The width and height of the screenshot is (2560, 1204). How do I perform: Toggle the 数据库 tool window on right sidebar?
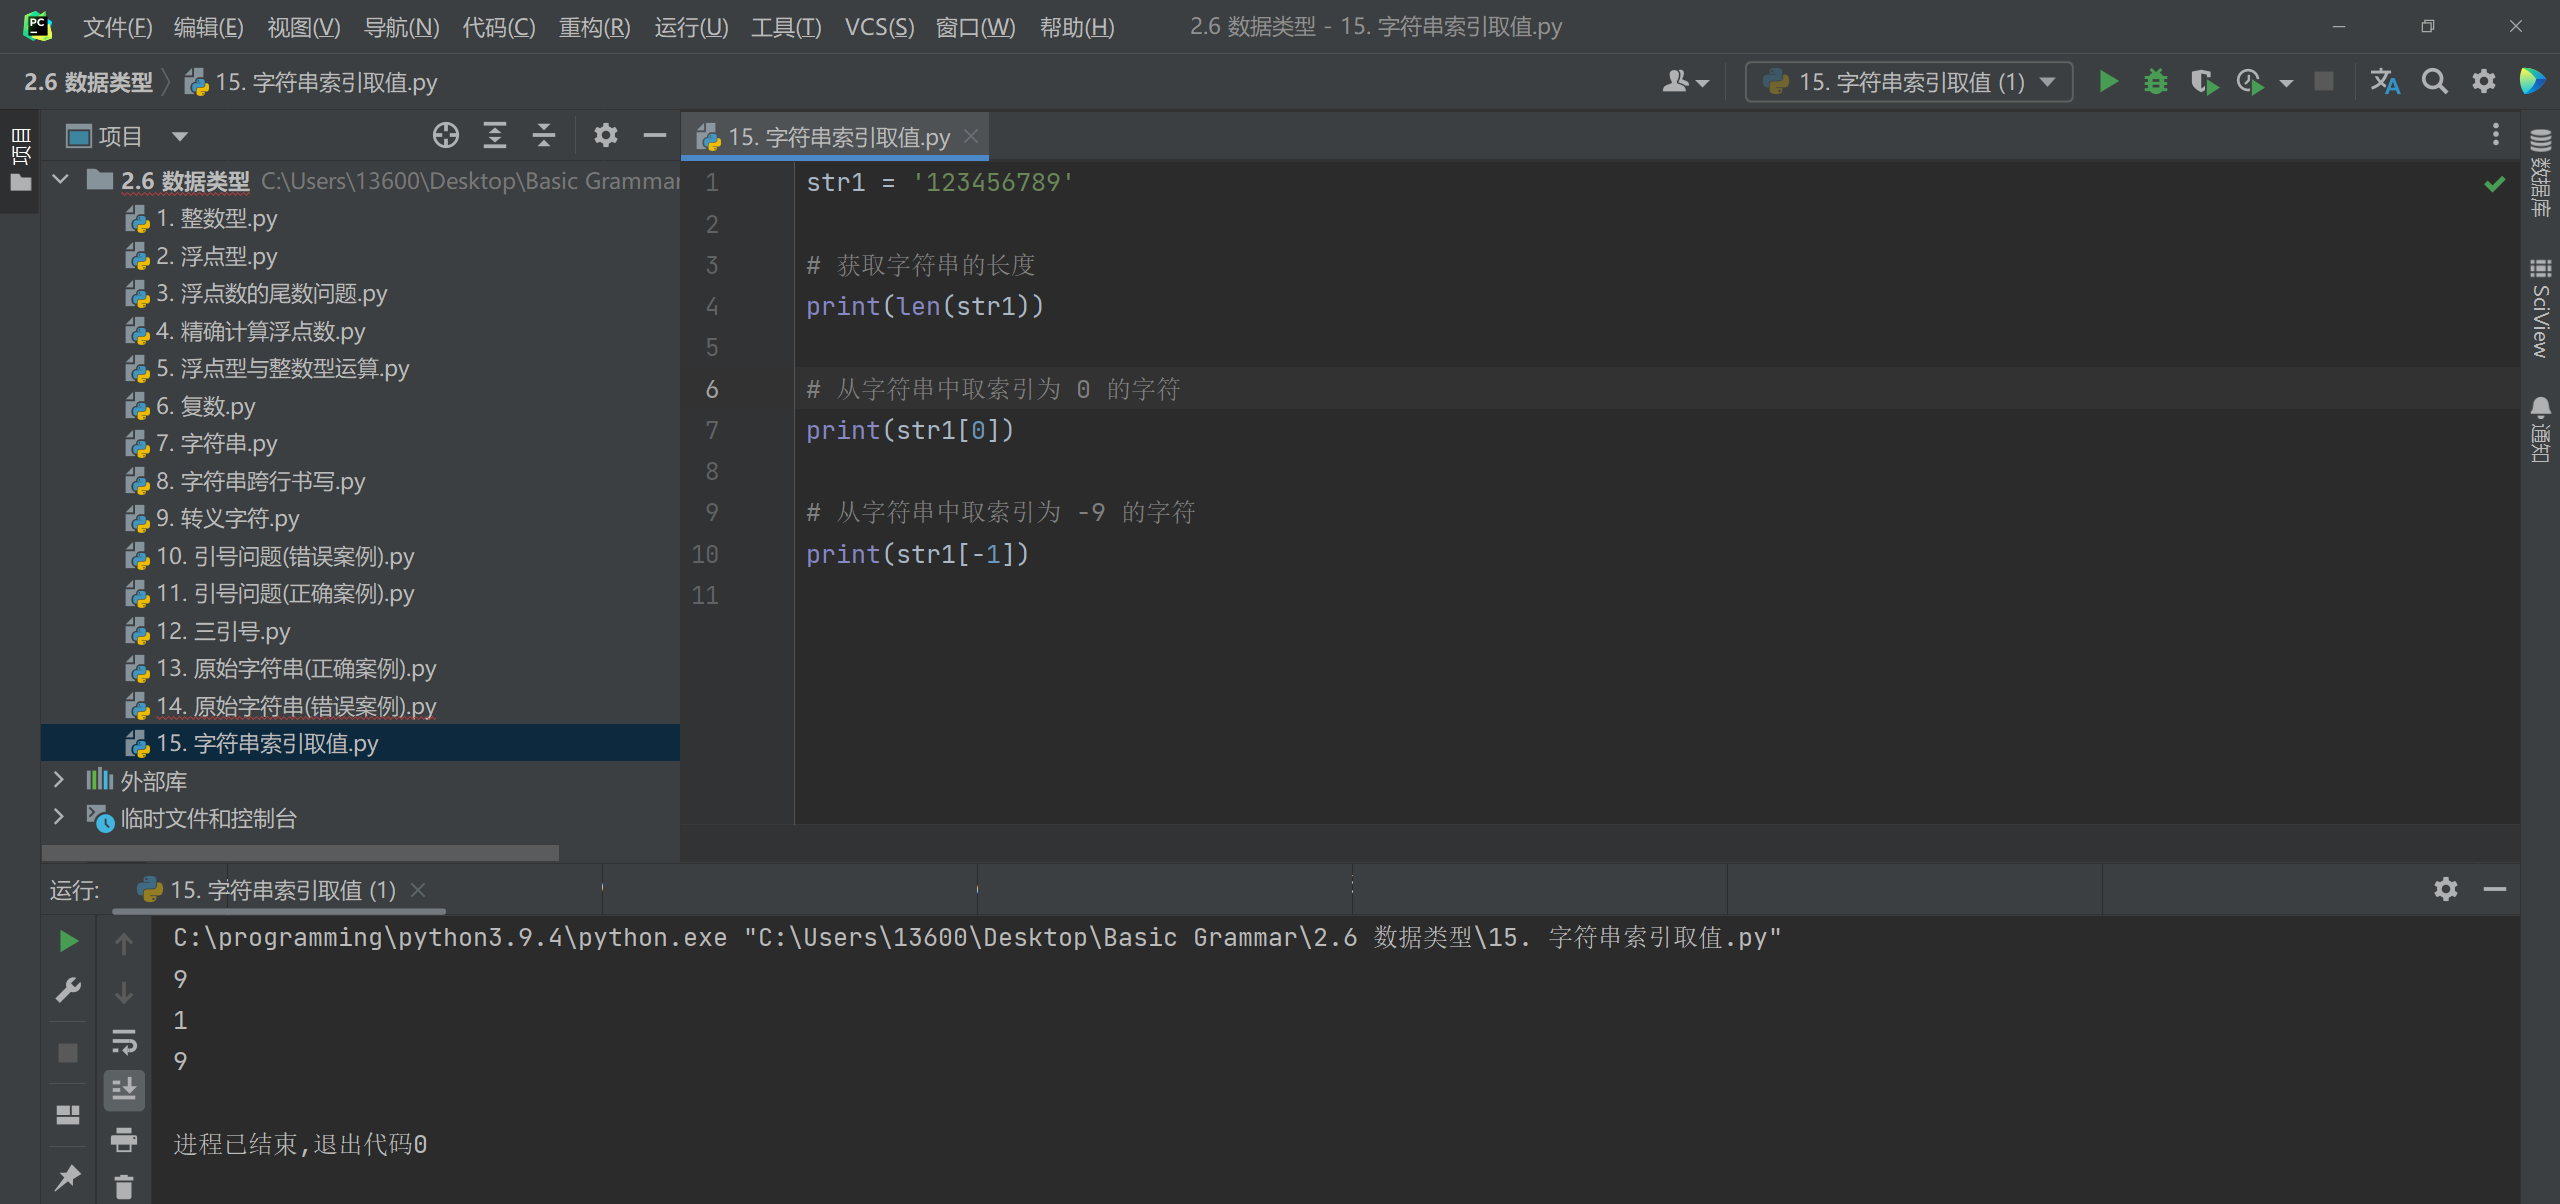pos(2540,173)
